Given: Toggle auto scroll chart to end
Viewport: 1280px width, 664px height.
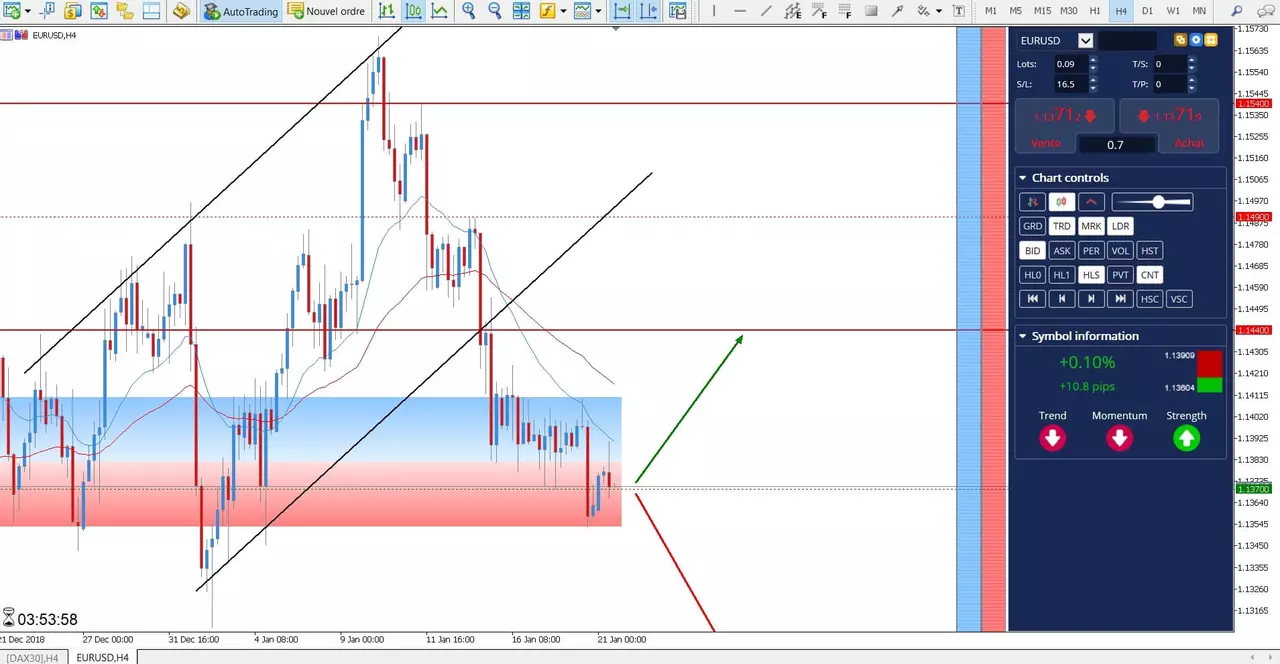Looking at the screenshot, I should 621,11.
